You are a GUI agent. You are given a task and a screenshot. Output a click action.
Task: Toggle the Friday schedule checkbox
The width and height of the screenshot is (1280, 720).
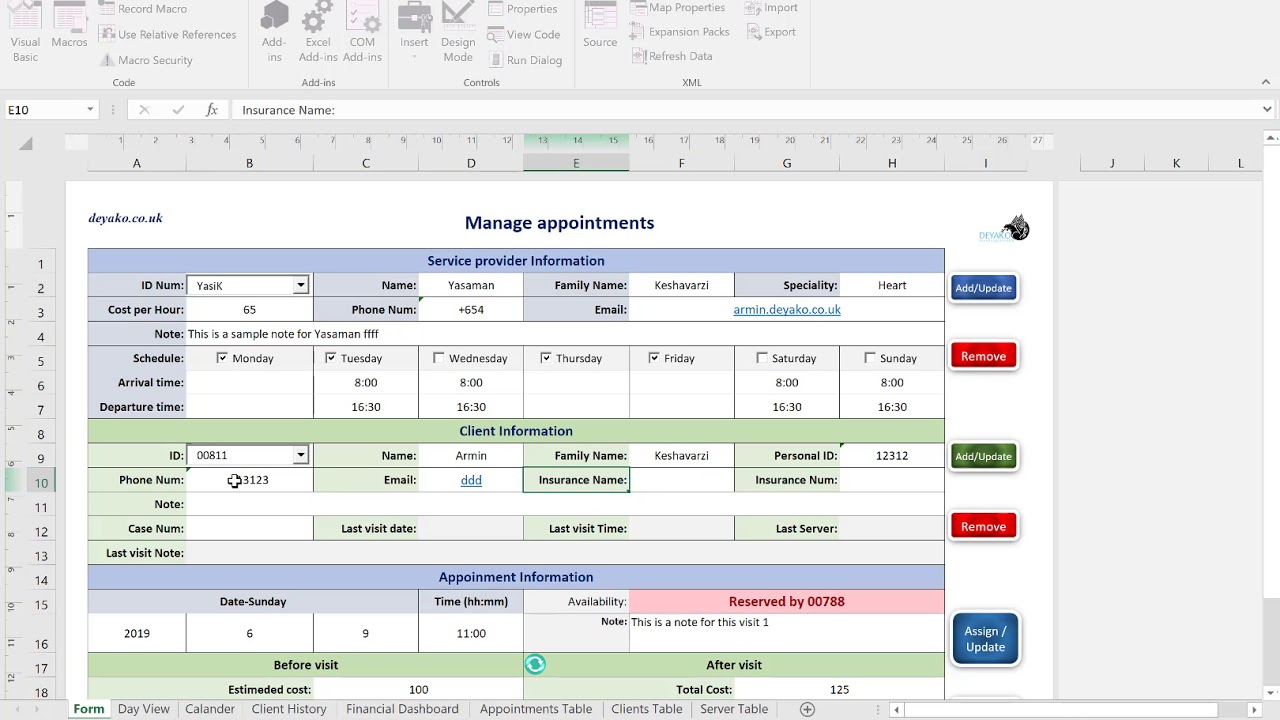pyautogui.click(x=653, y=358)
